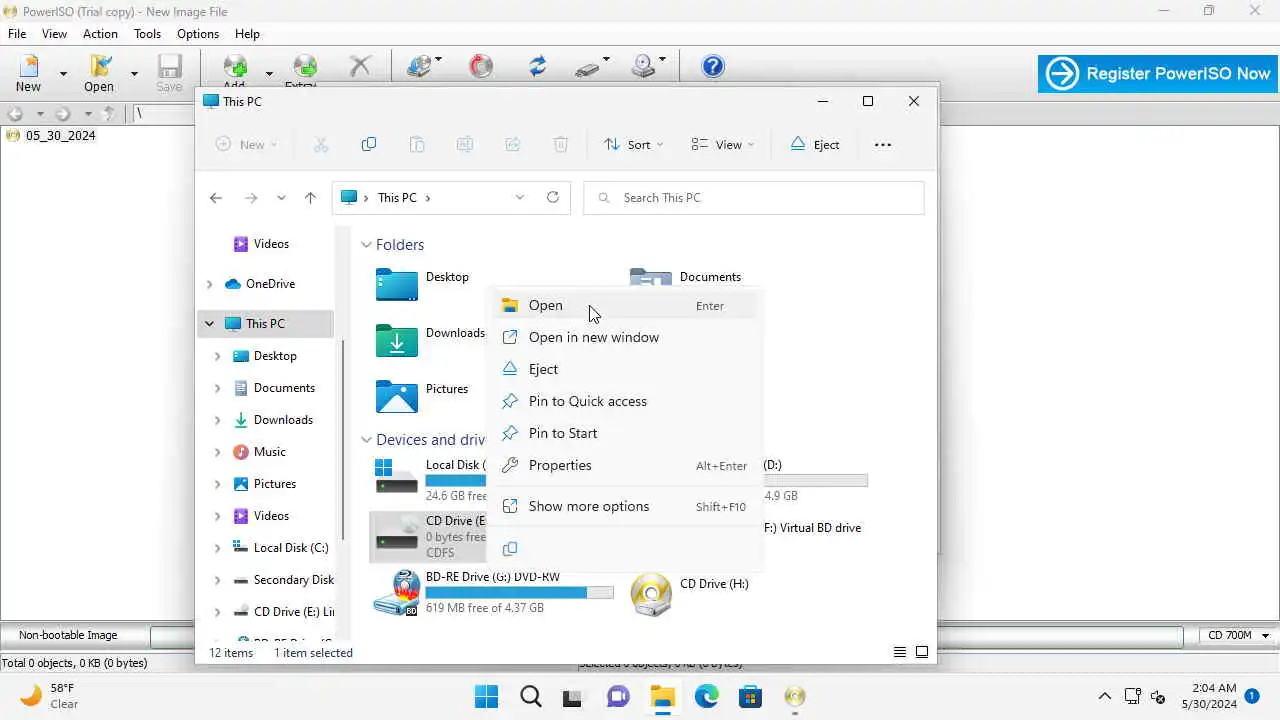Open the File menu in PowerISO

17,33
